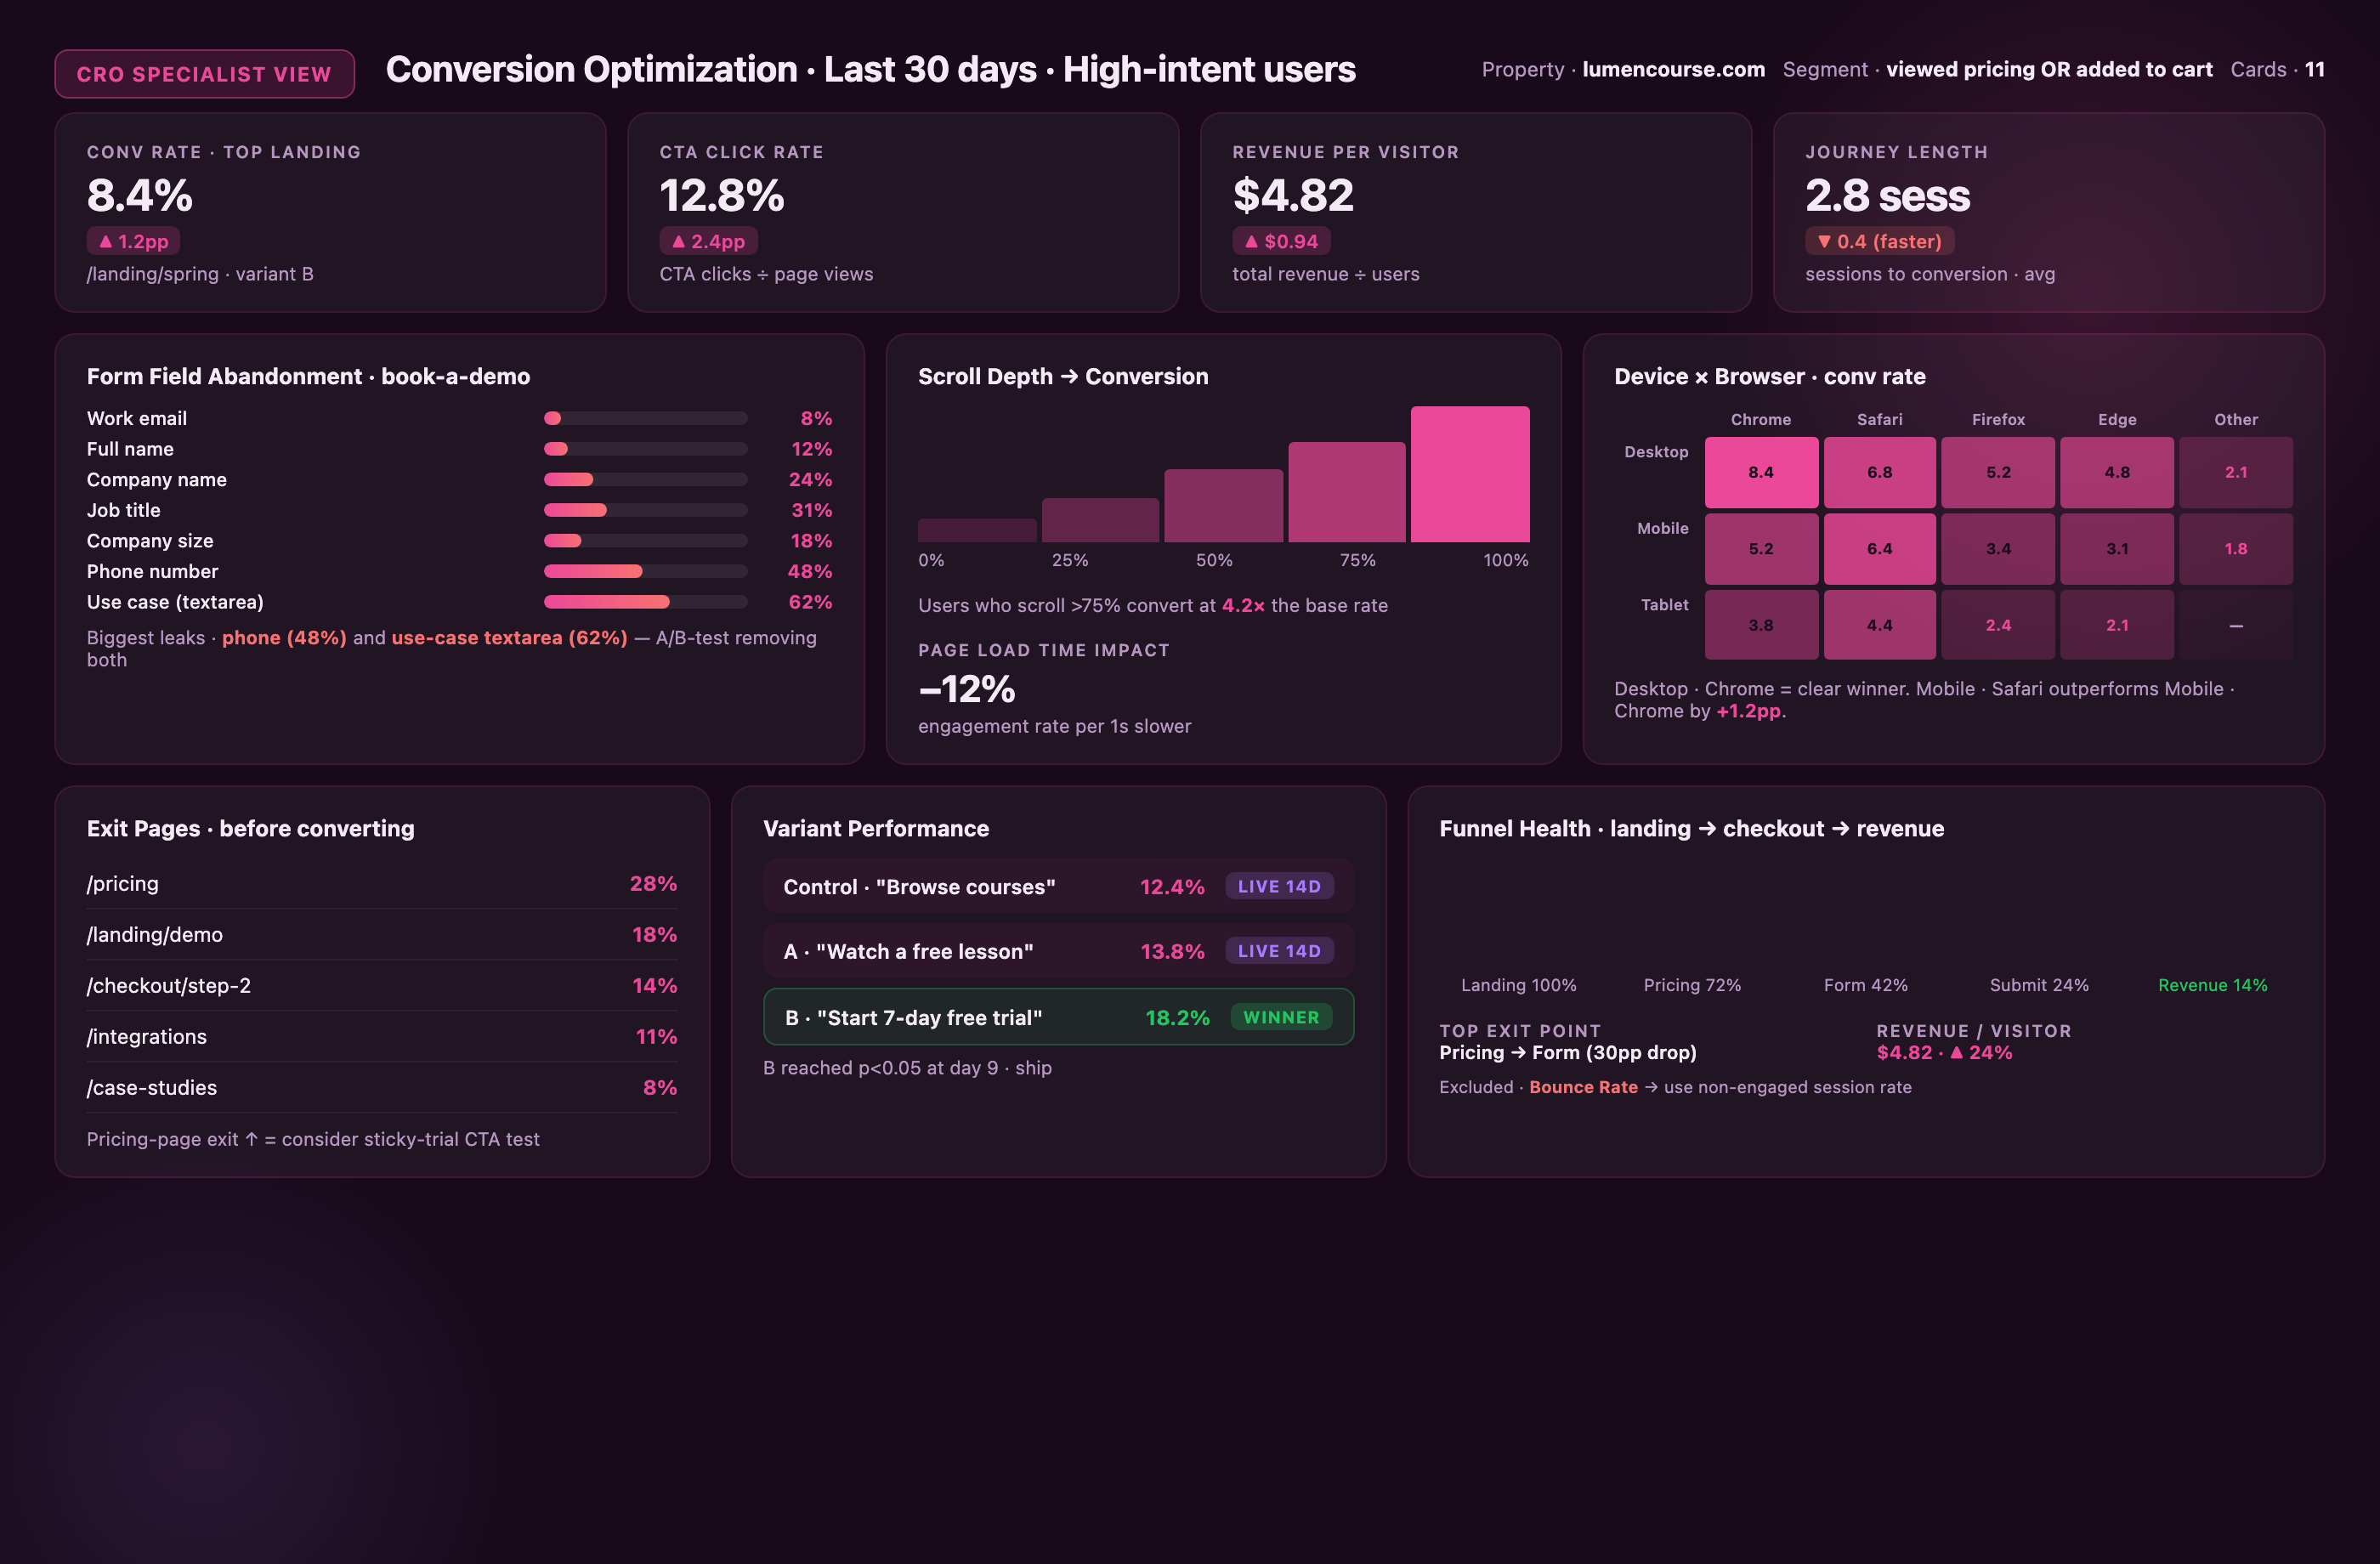Click the Desktop Firefox 5.2 heatmap cell

click(1998, 472)
